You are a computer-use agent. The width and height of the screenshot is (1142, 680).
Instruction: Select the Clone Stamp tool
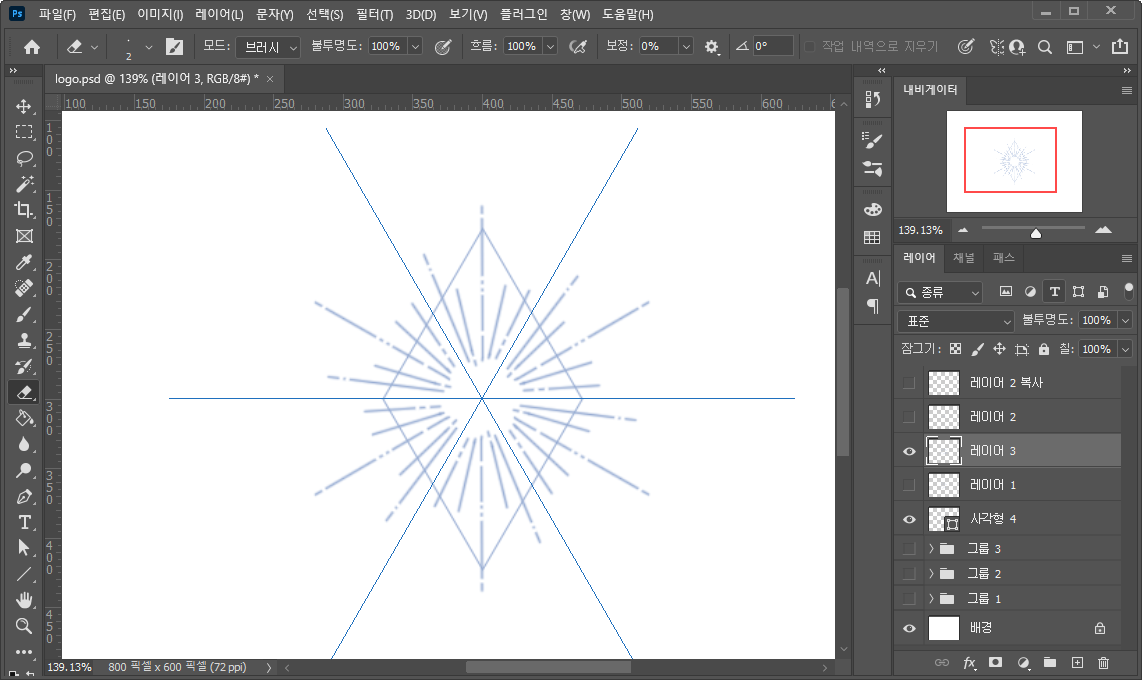[24, 340]
